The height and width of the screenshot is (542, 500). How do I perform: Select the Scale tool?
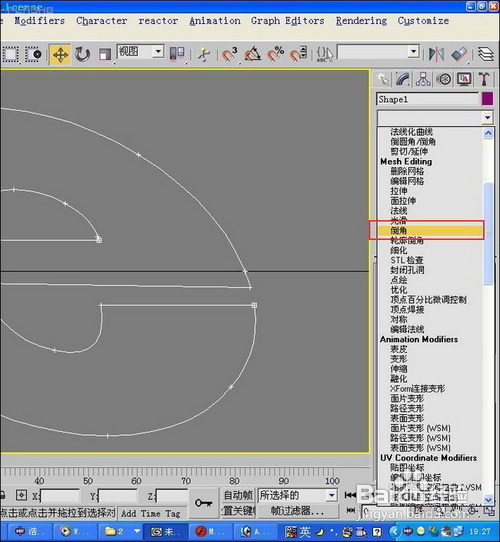click(104, 54)
